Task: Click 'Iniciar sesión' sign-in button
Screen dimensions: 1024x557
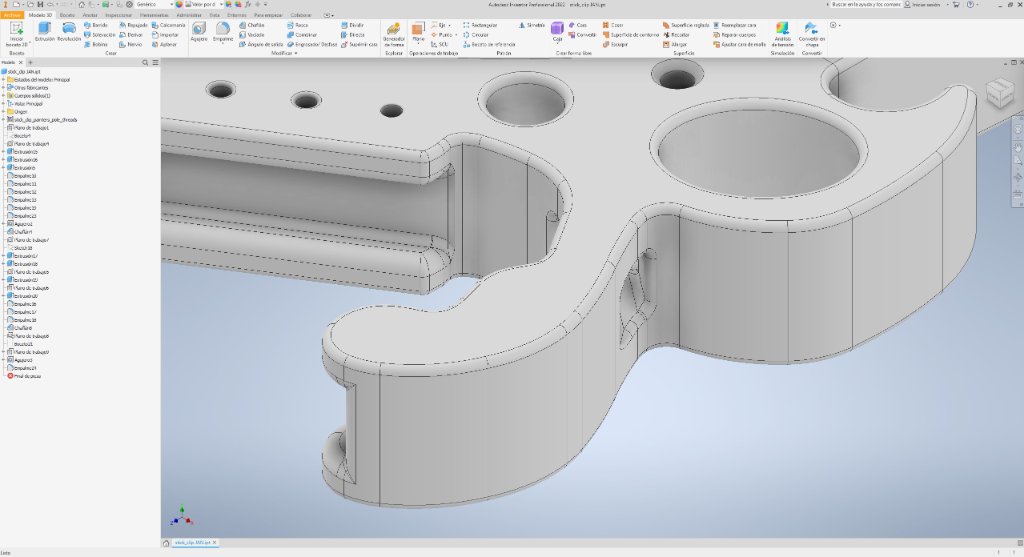Action: pyautogui.click(x=922, y=5)
